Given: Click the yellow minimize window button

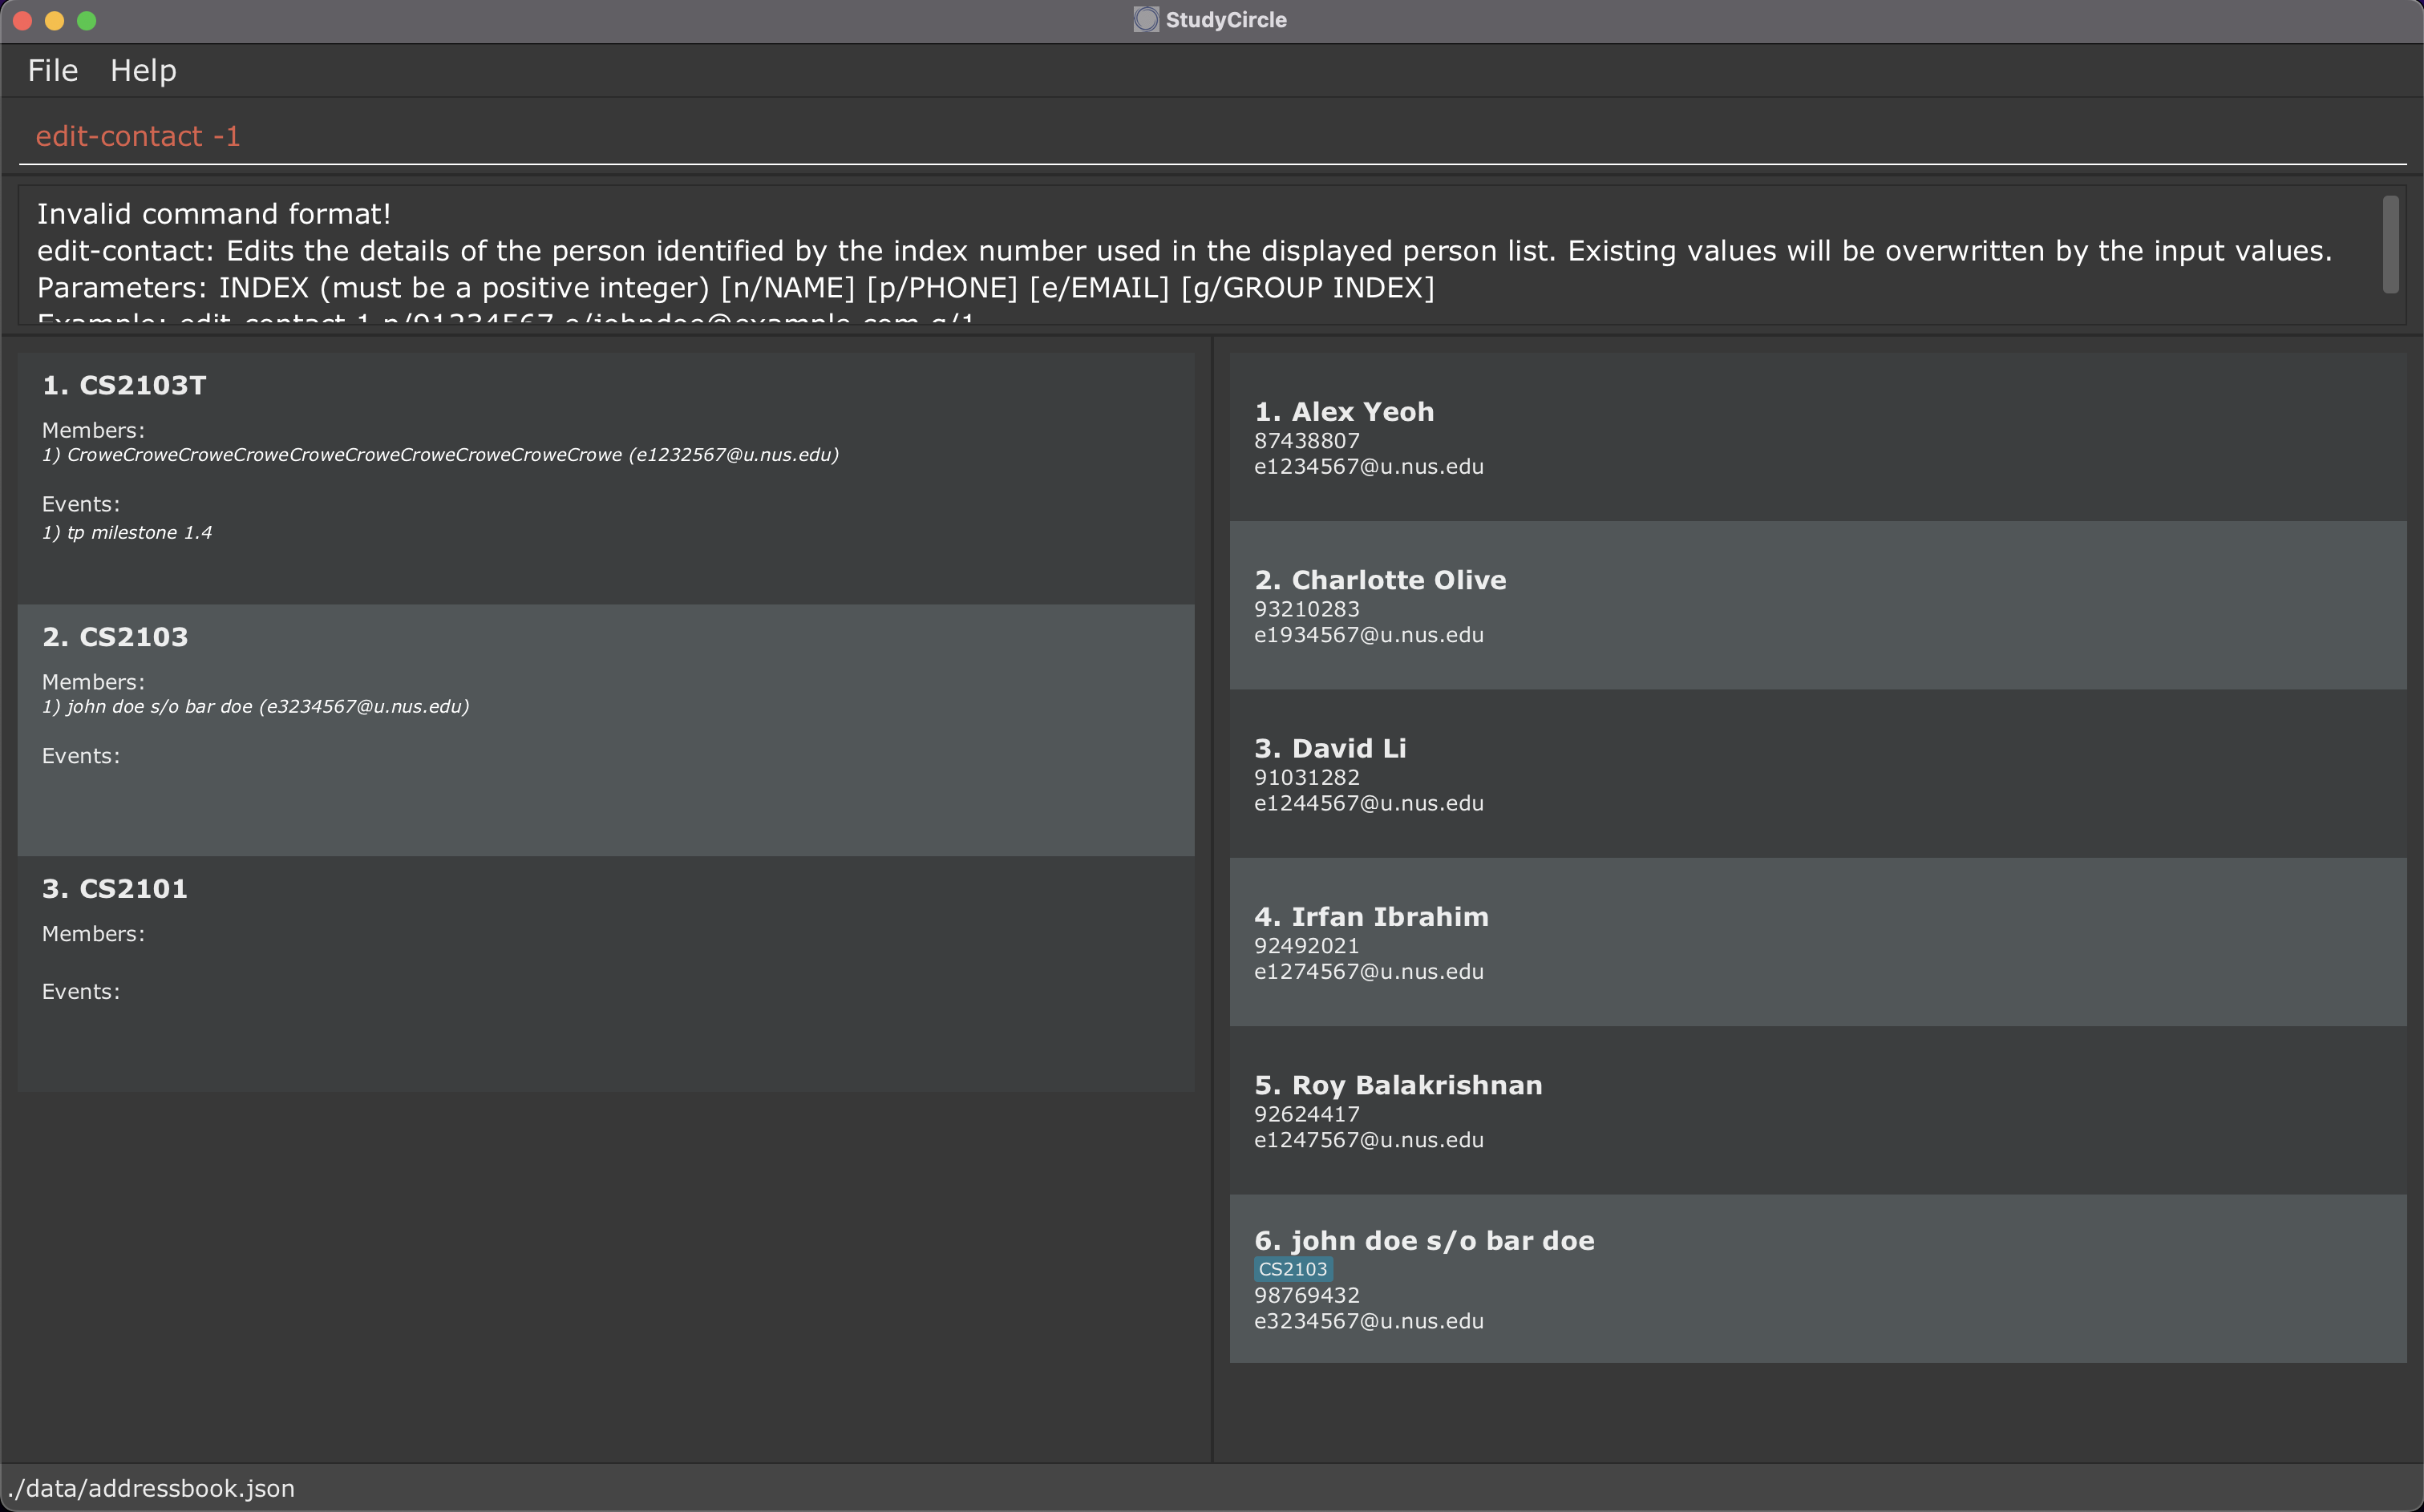Looking at the screenshot, I should click(55, 20).
